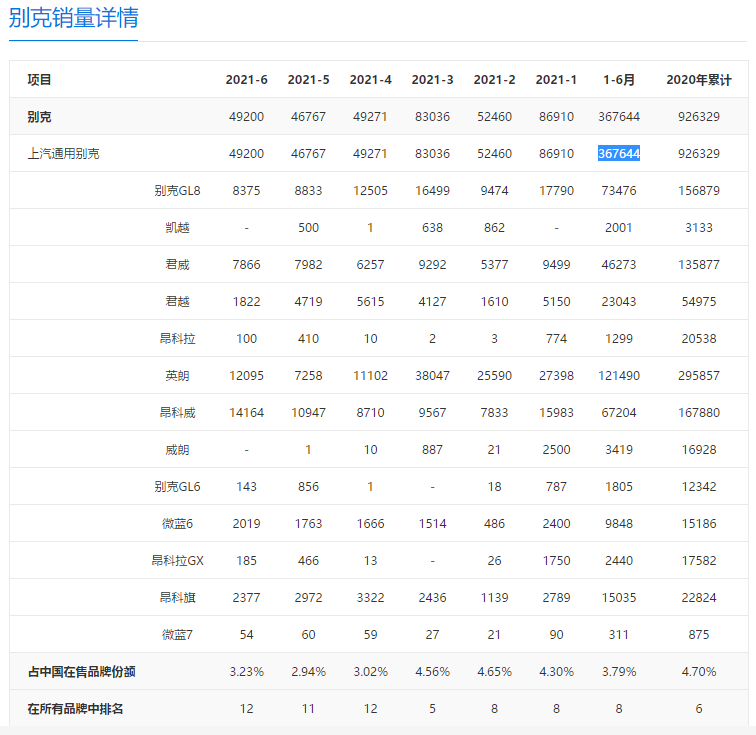
Task: Click 昂科拉 2020年累计 value 20538
Action: [699, 339]
